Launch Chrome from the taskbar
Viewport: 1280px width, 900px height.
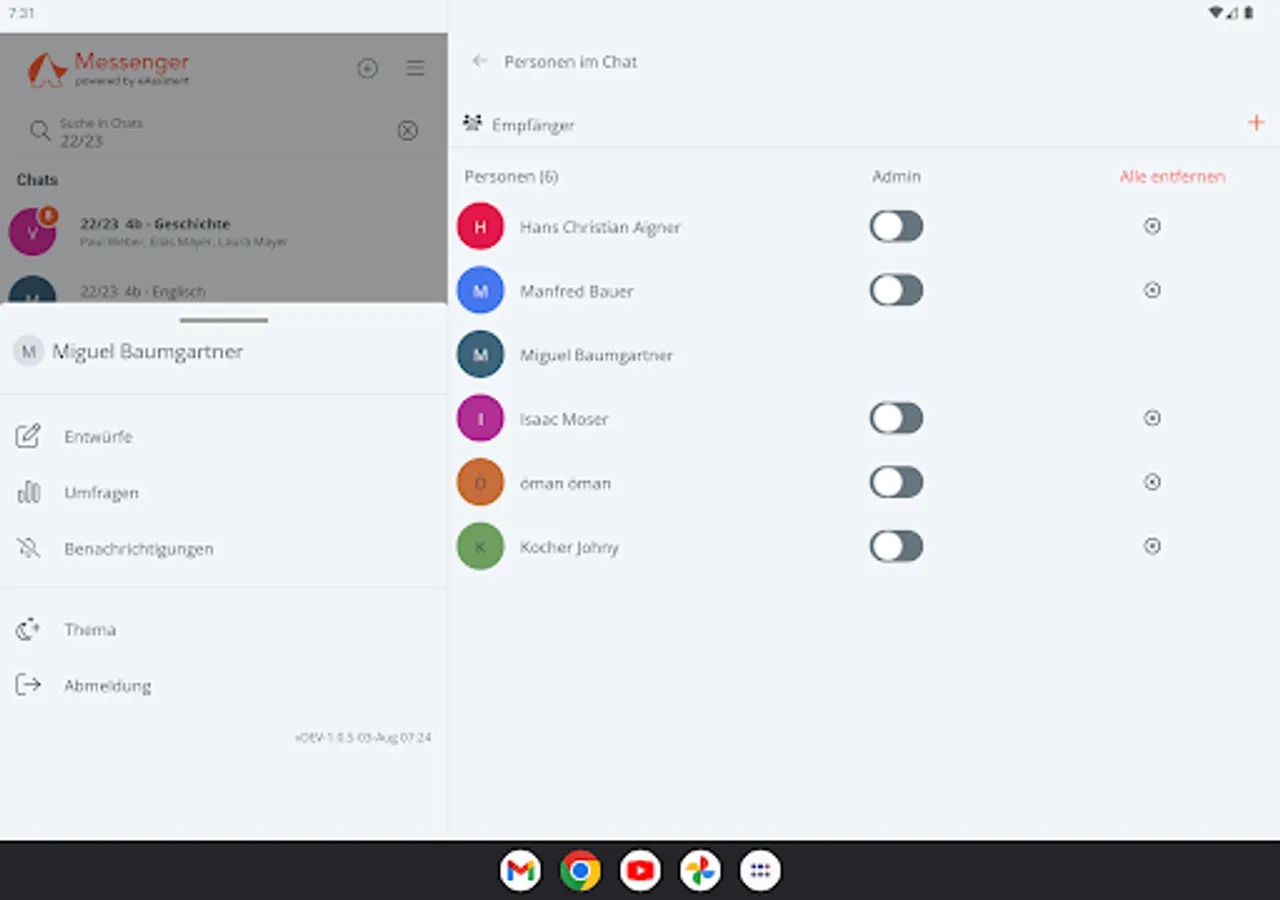click(x=580, y=871)
